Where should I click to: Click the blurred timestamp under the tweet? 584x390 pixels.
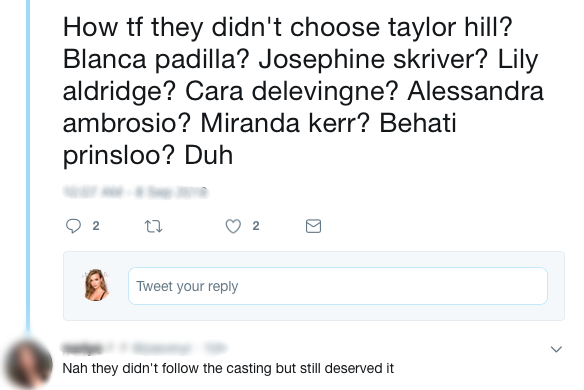(135, 192)
